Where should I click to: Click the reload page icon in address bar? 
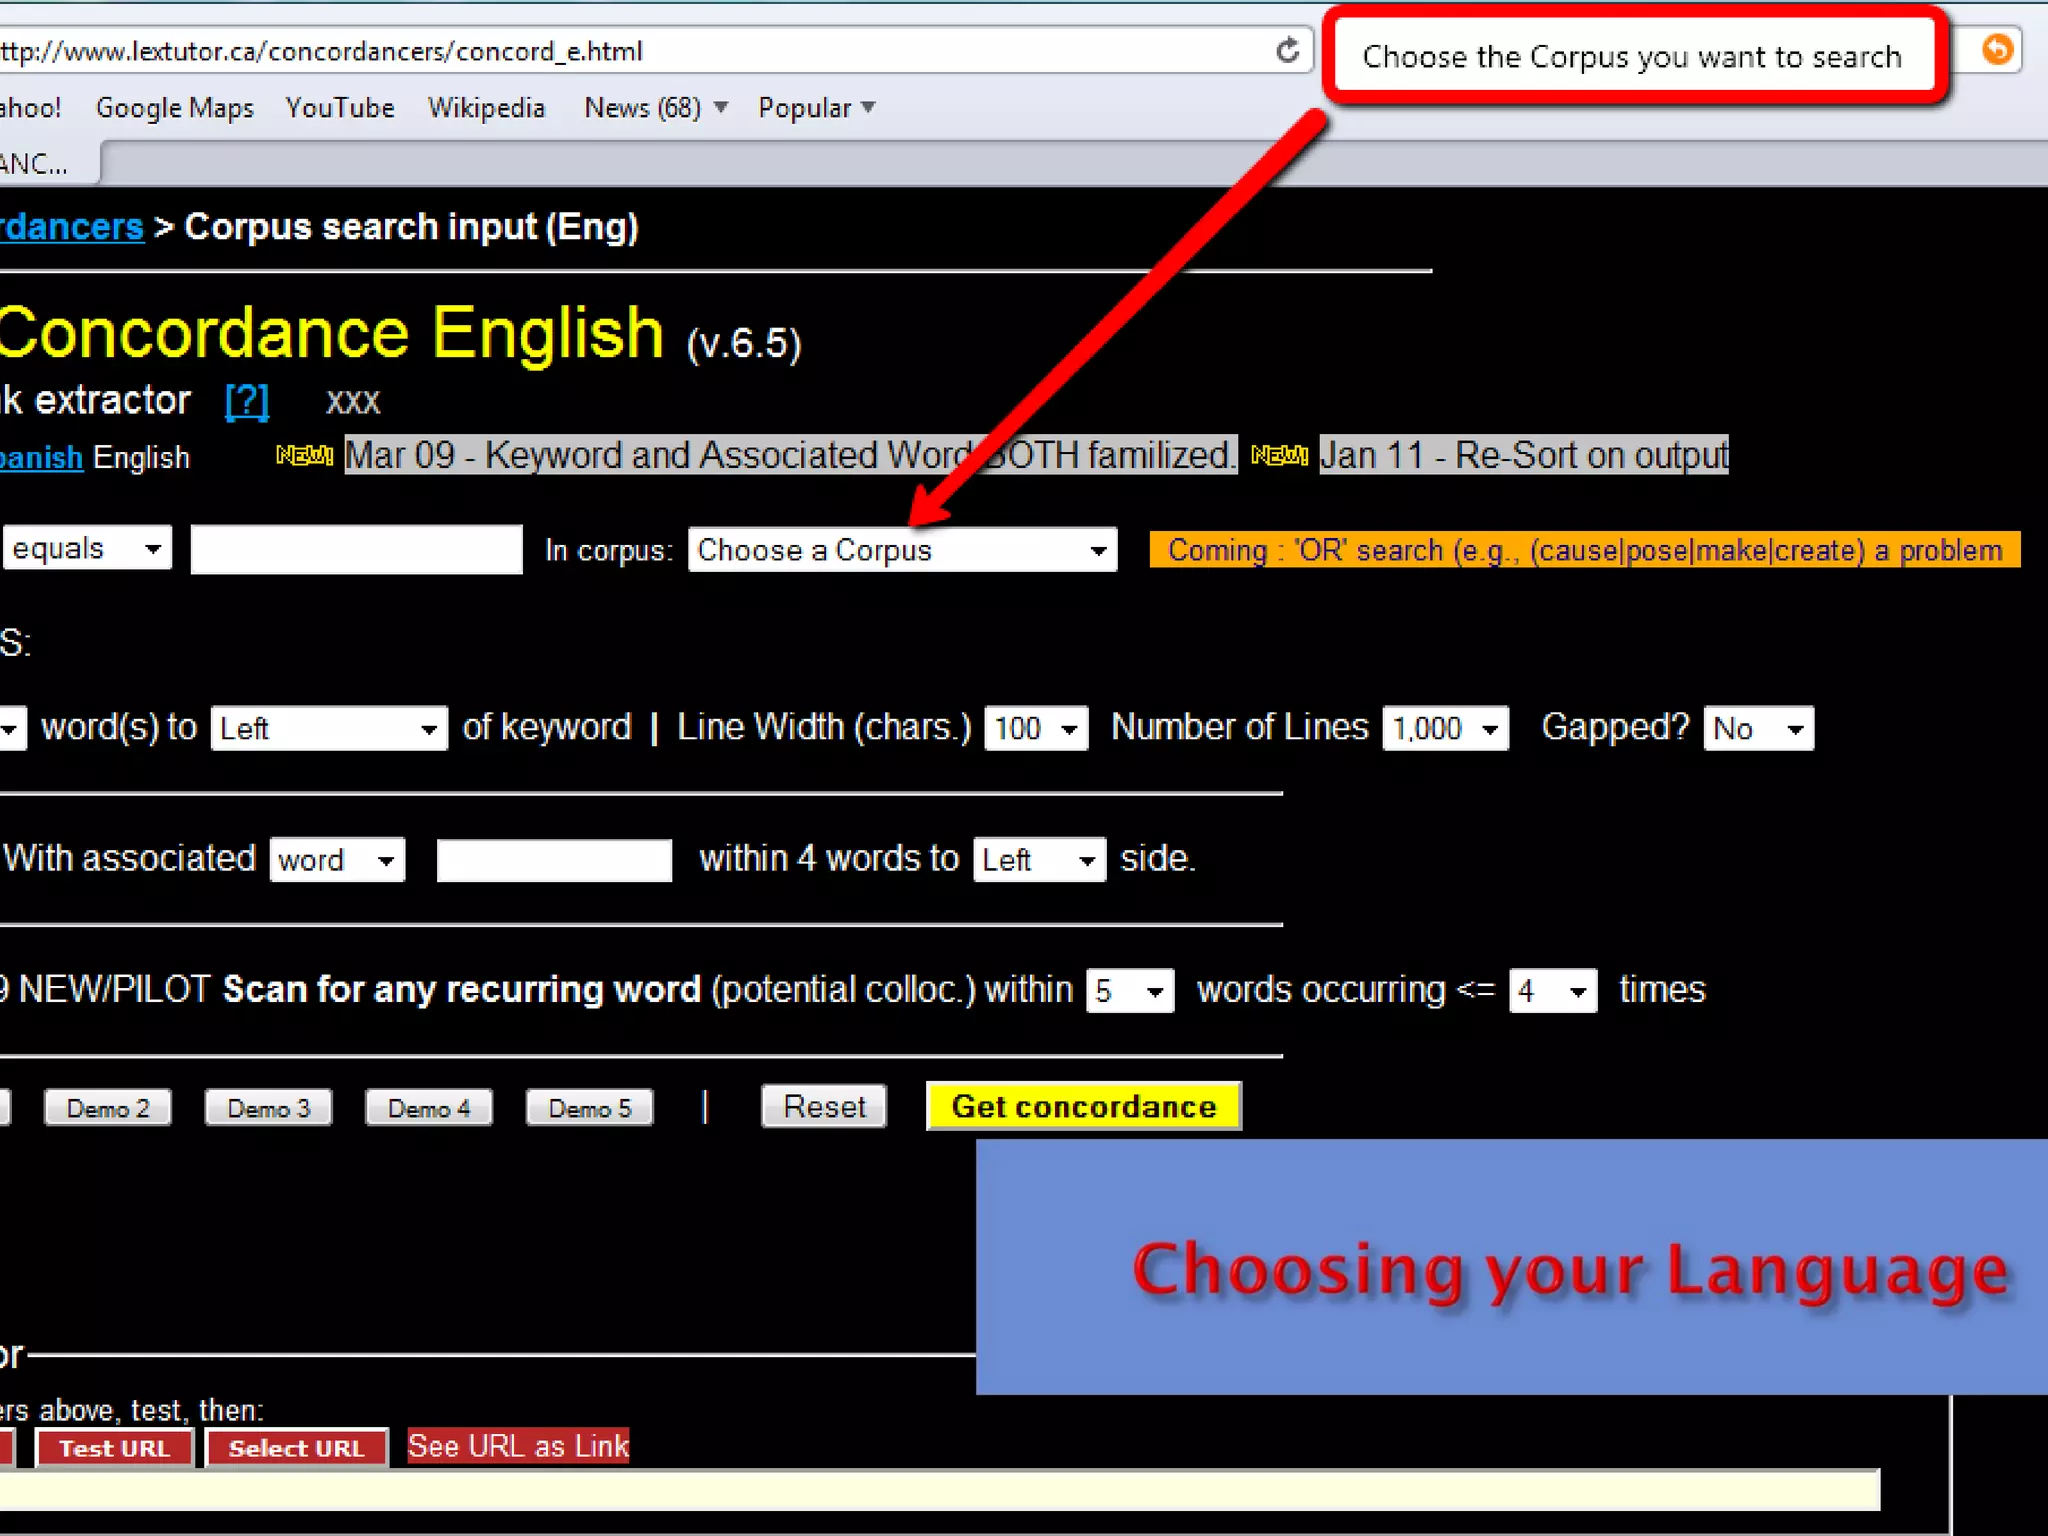[x=1287, y=50]
